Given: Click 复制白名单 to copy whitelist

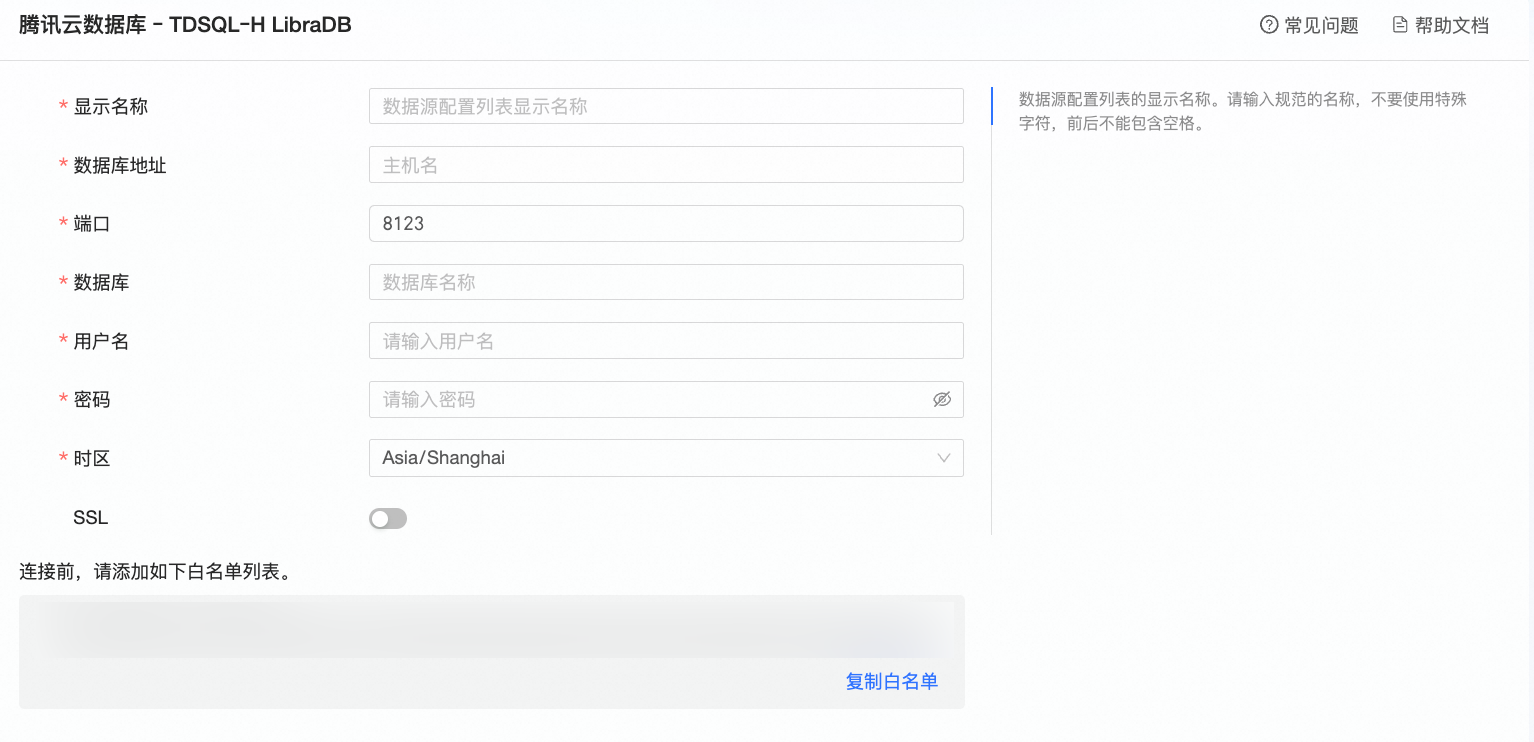Looking at the screenshot, I should 892,682.
